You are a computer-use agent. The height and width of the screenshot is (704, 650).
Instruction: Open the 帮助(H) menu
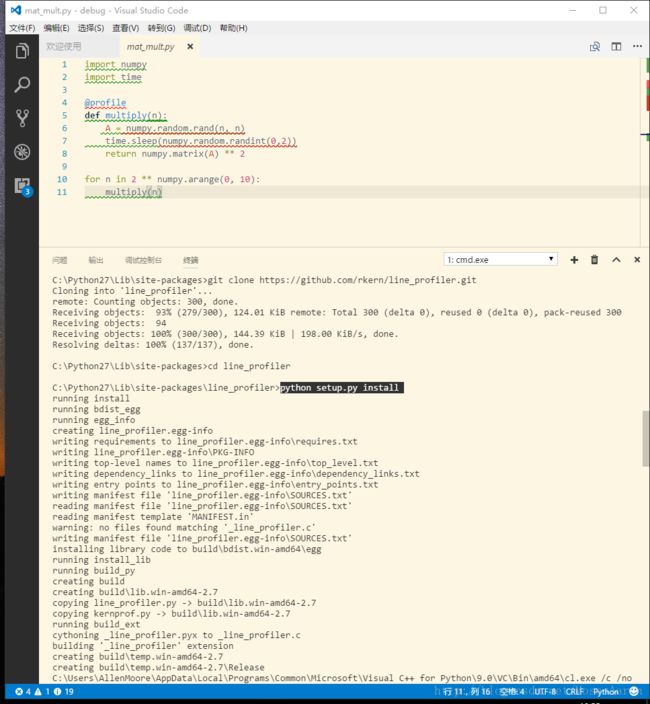pyautogui.click(x=233, y=28)
